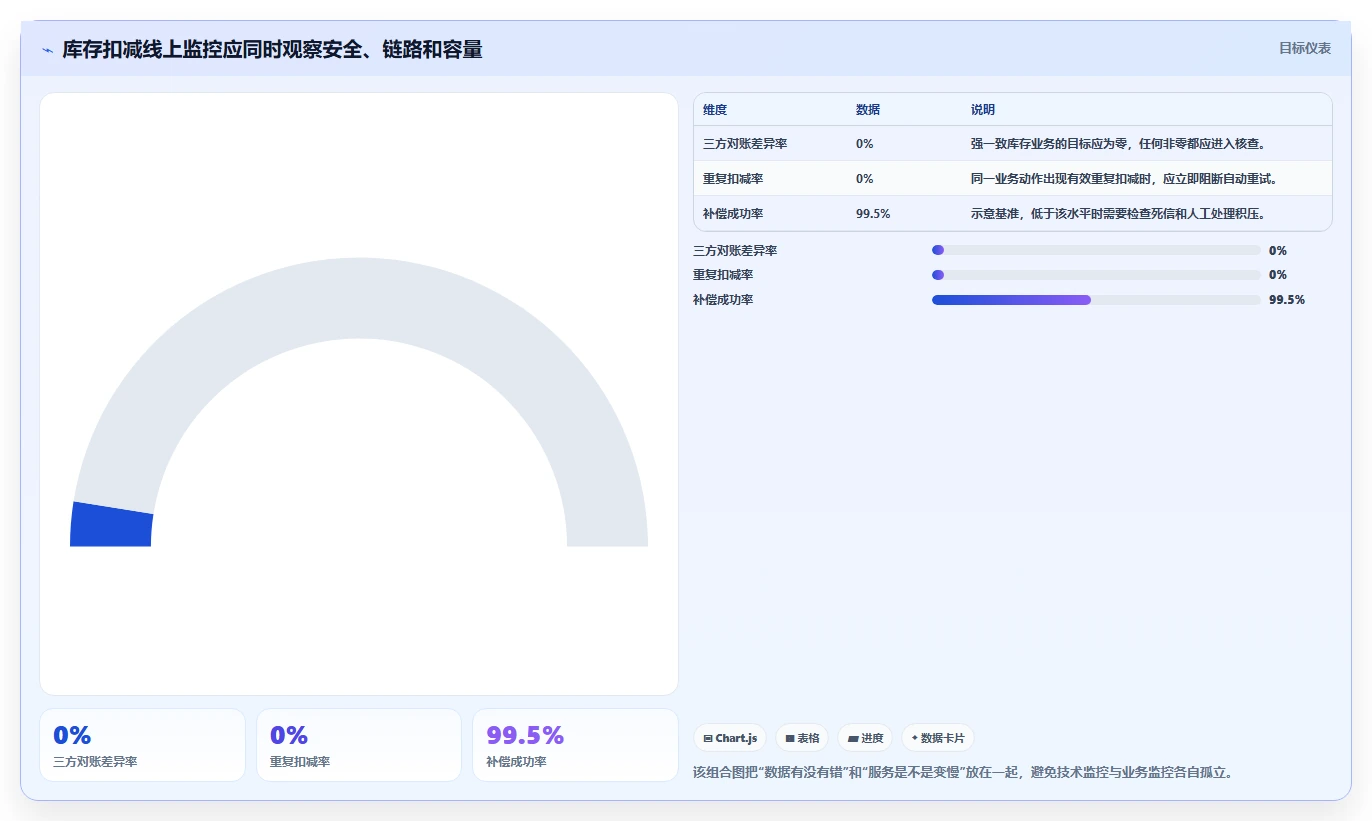Click the 0% value beside the 三方对账差异率 progress bar

tap(1278, 251)
